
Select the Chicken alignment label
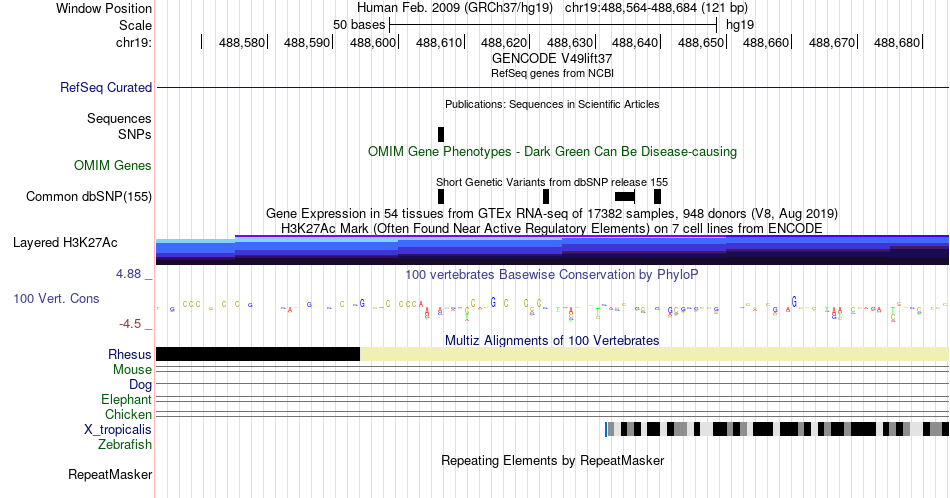128,414
